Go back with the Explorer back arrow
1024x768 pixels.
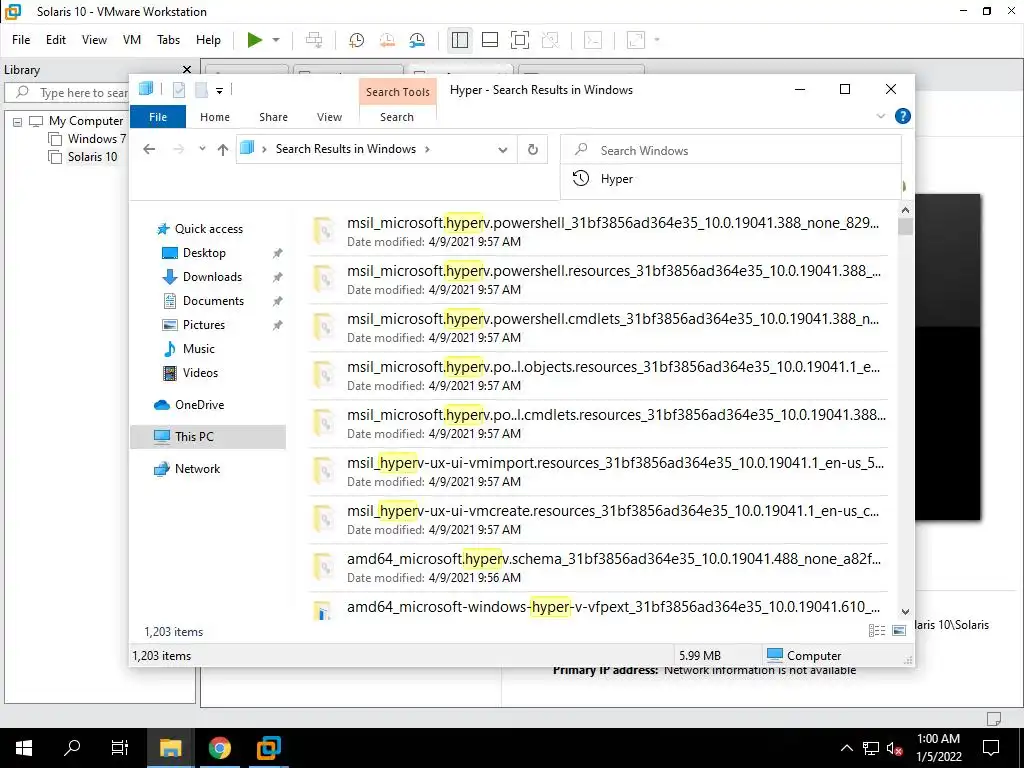point(150,150)
